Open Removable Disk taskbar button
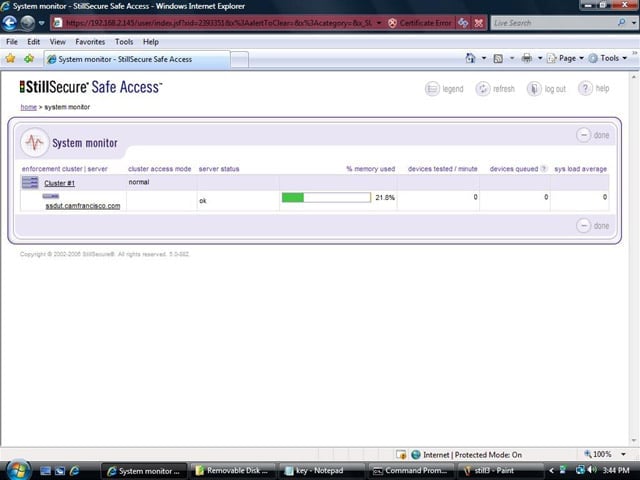 point(233,471)
